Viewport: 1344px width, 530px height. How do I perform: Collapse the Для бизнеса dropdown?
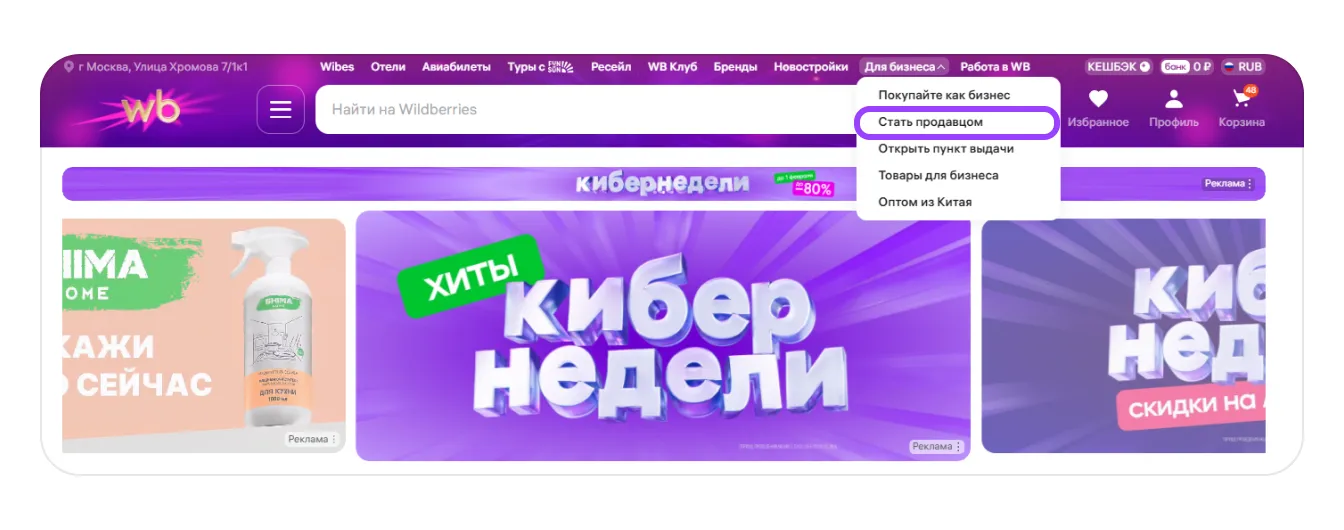click(x=904, y=67)
